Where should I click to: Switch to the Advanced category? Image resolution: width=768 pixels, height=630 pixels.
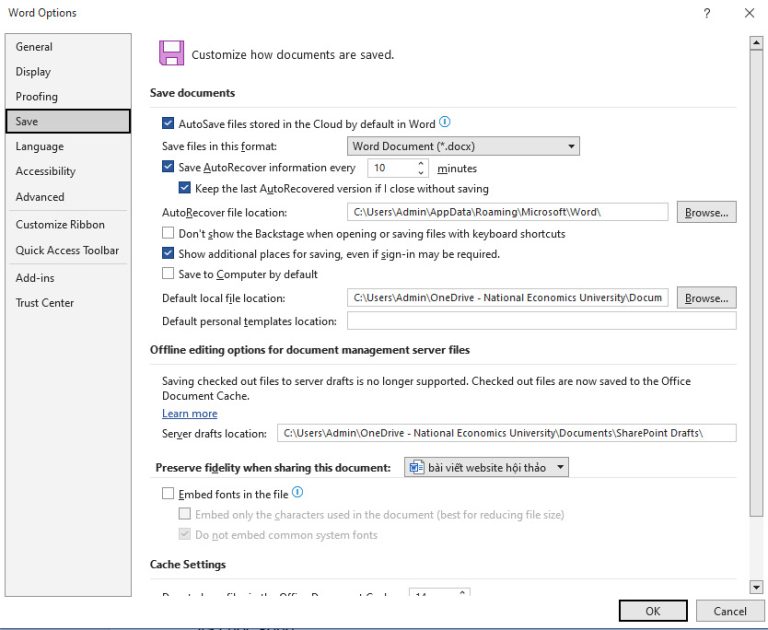pos(40,197)
